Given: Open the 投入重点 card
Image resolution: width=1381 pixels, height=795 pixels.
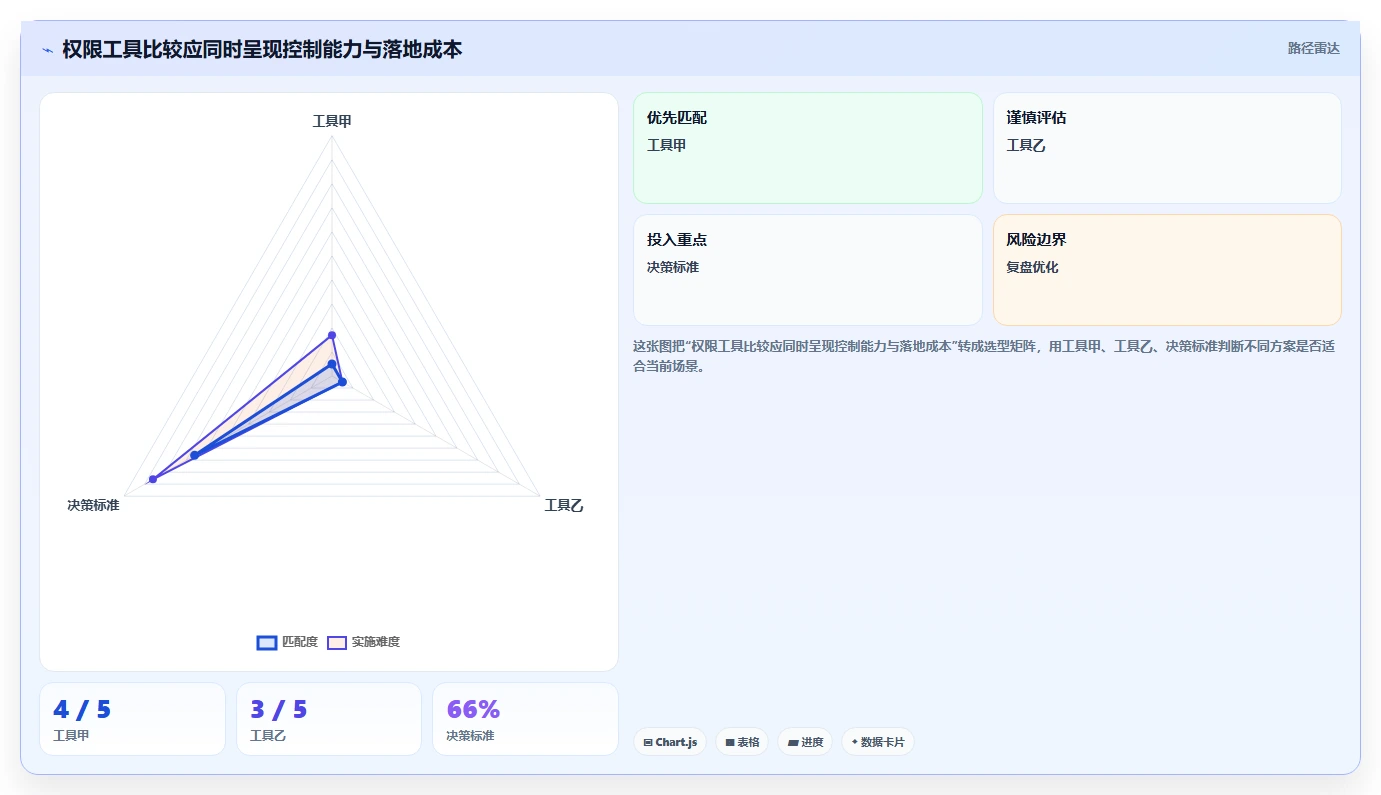Looking at the screenshot, I should pos(808,270).
